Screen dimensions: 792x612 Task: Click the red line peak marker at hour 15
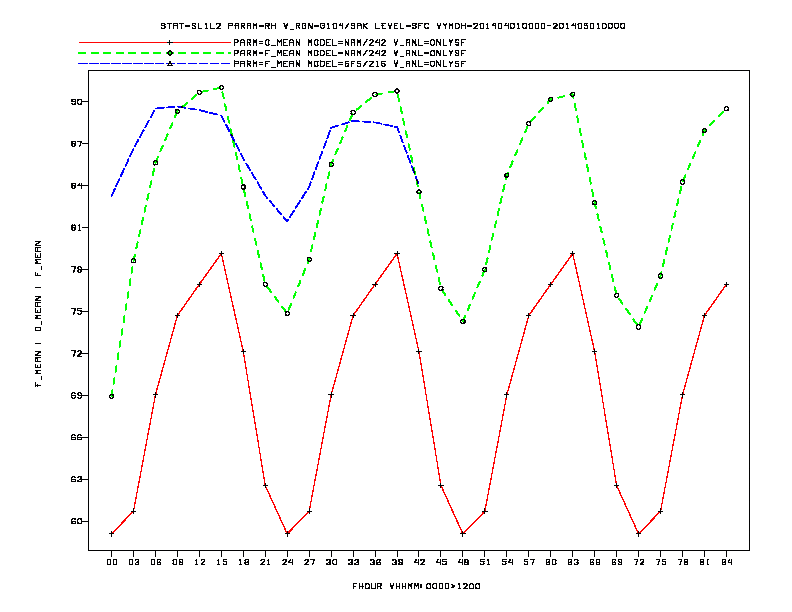pyautogui.click(x=221, y=253)
